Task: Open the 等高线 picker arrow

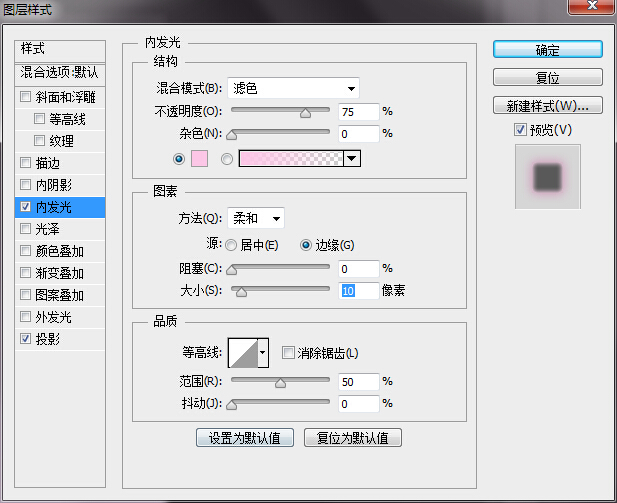Action: (263, 352)
